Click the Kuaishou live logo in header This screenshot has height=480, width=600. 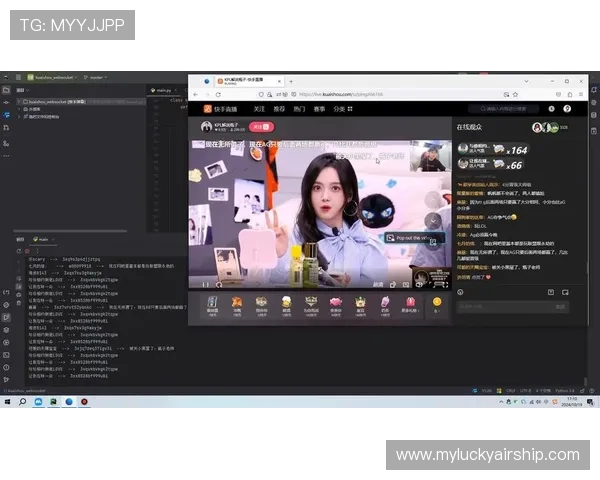tap(218, 108)
